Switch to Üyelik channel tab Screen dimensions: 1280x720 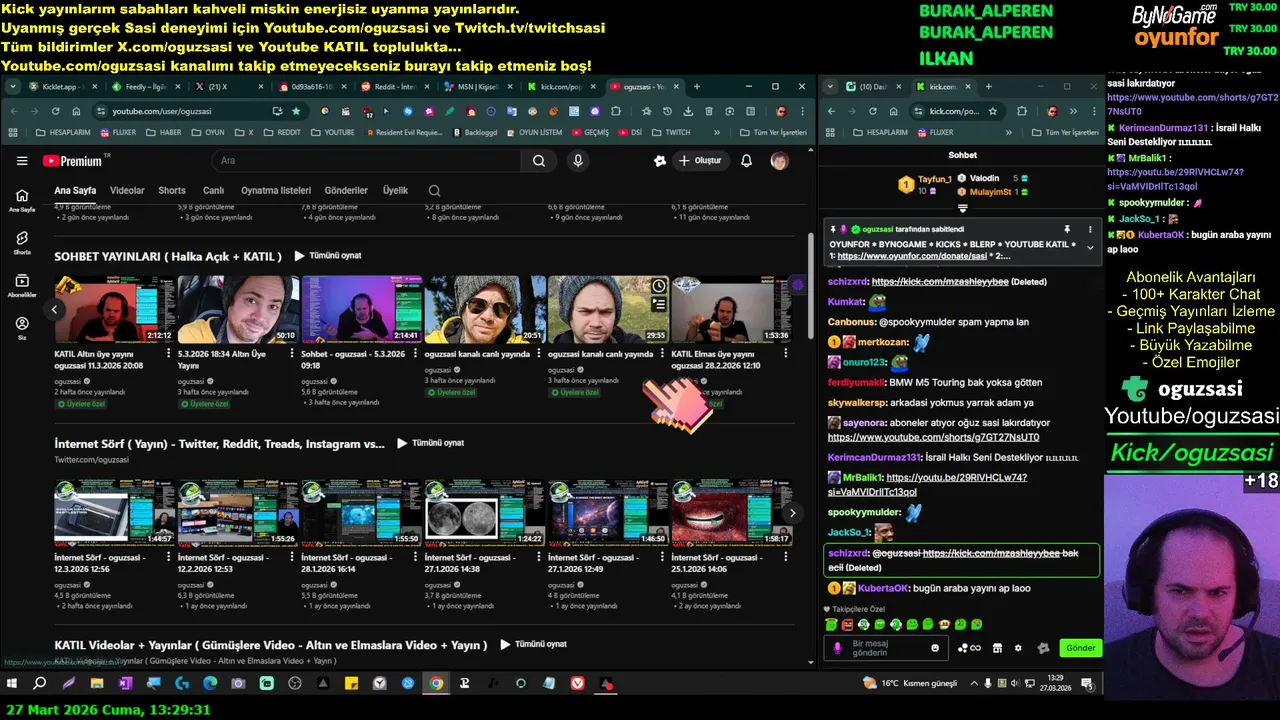click(395, 190)
